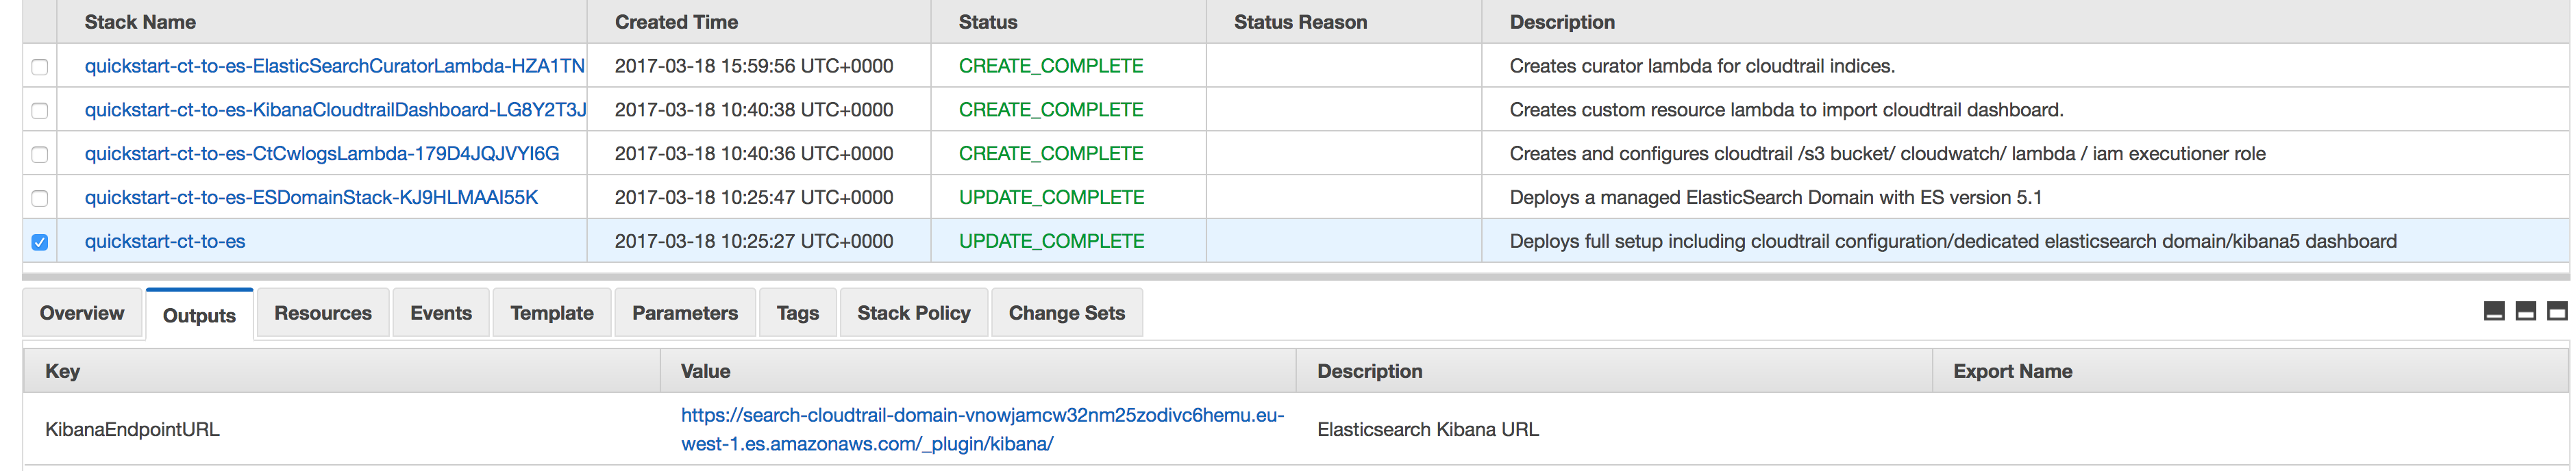The image size is (2576, 471).
Task: Select the ESDomainStack row checkbox
Action: pos(40,198)
